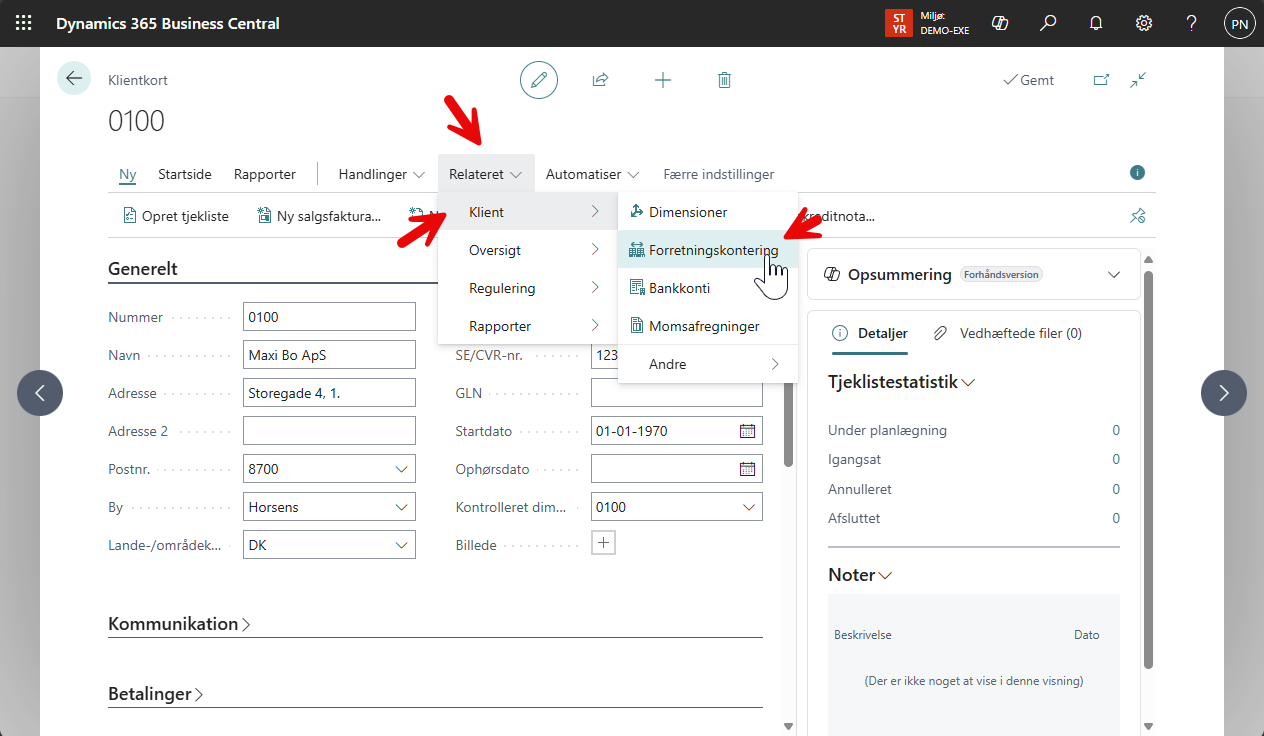Viewport: 1264px width, 736px height.
Task: Expand the Postnr. dropdown
Action: [x=402, y=469]
